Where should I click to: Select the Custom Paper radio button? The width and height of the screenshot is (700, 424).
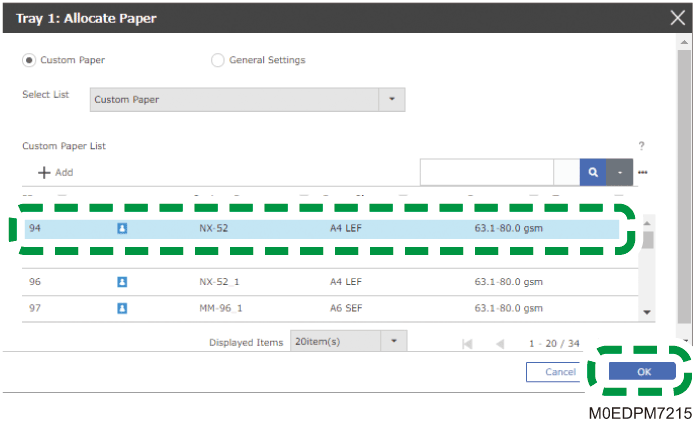click(29, 60)
